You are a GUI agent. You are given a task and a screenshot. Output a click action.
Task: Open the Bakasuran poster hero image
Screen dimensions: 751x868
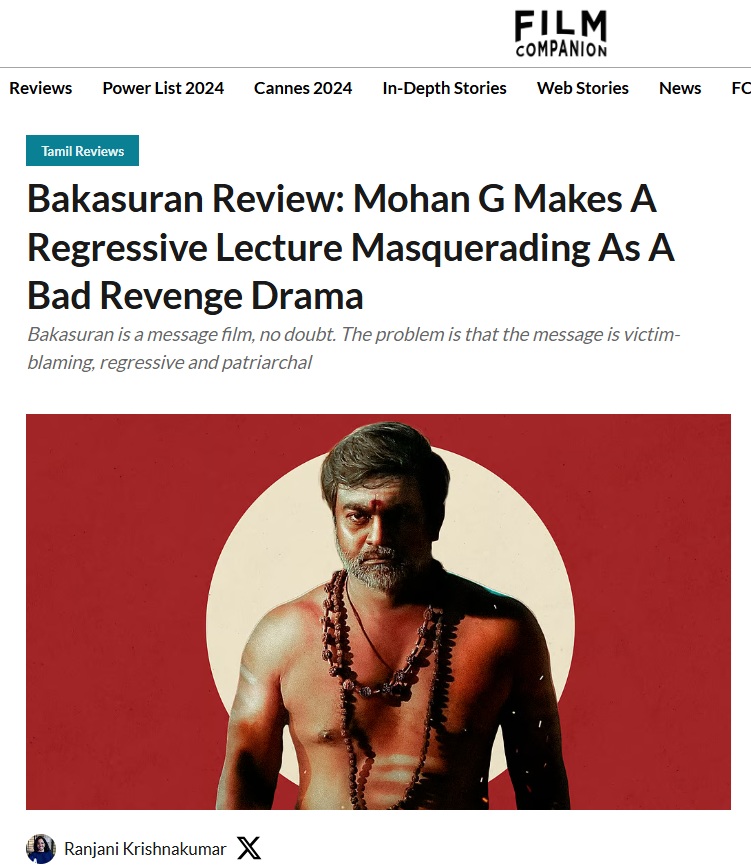tap(378, 612)
